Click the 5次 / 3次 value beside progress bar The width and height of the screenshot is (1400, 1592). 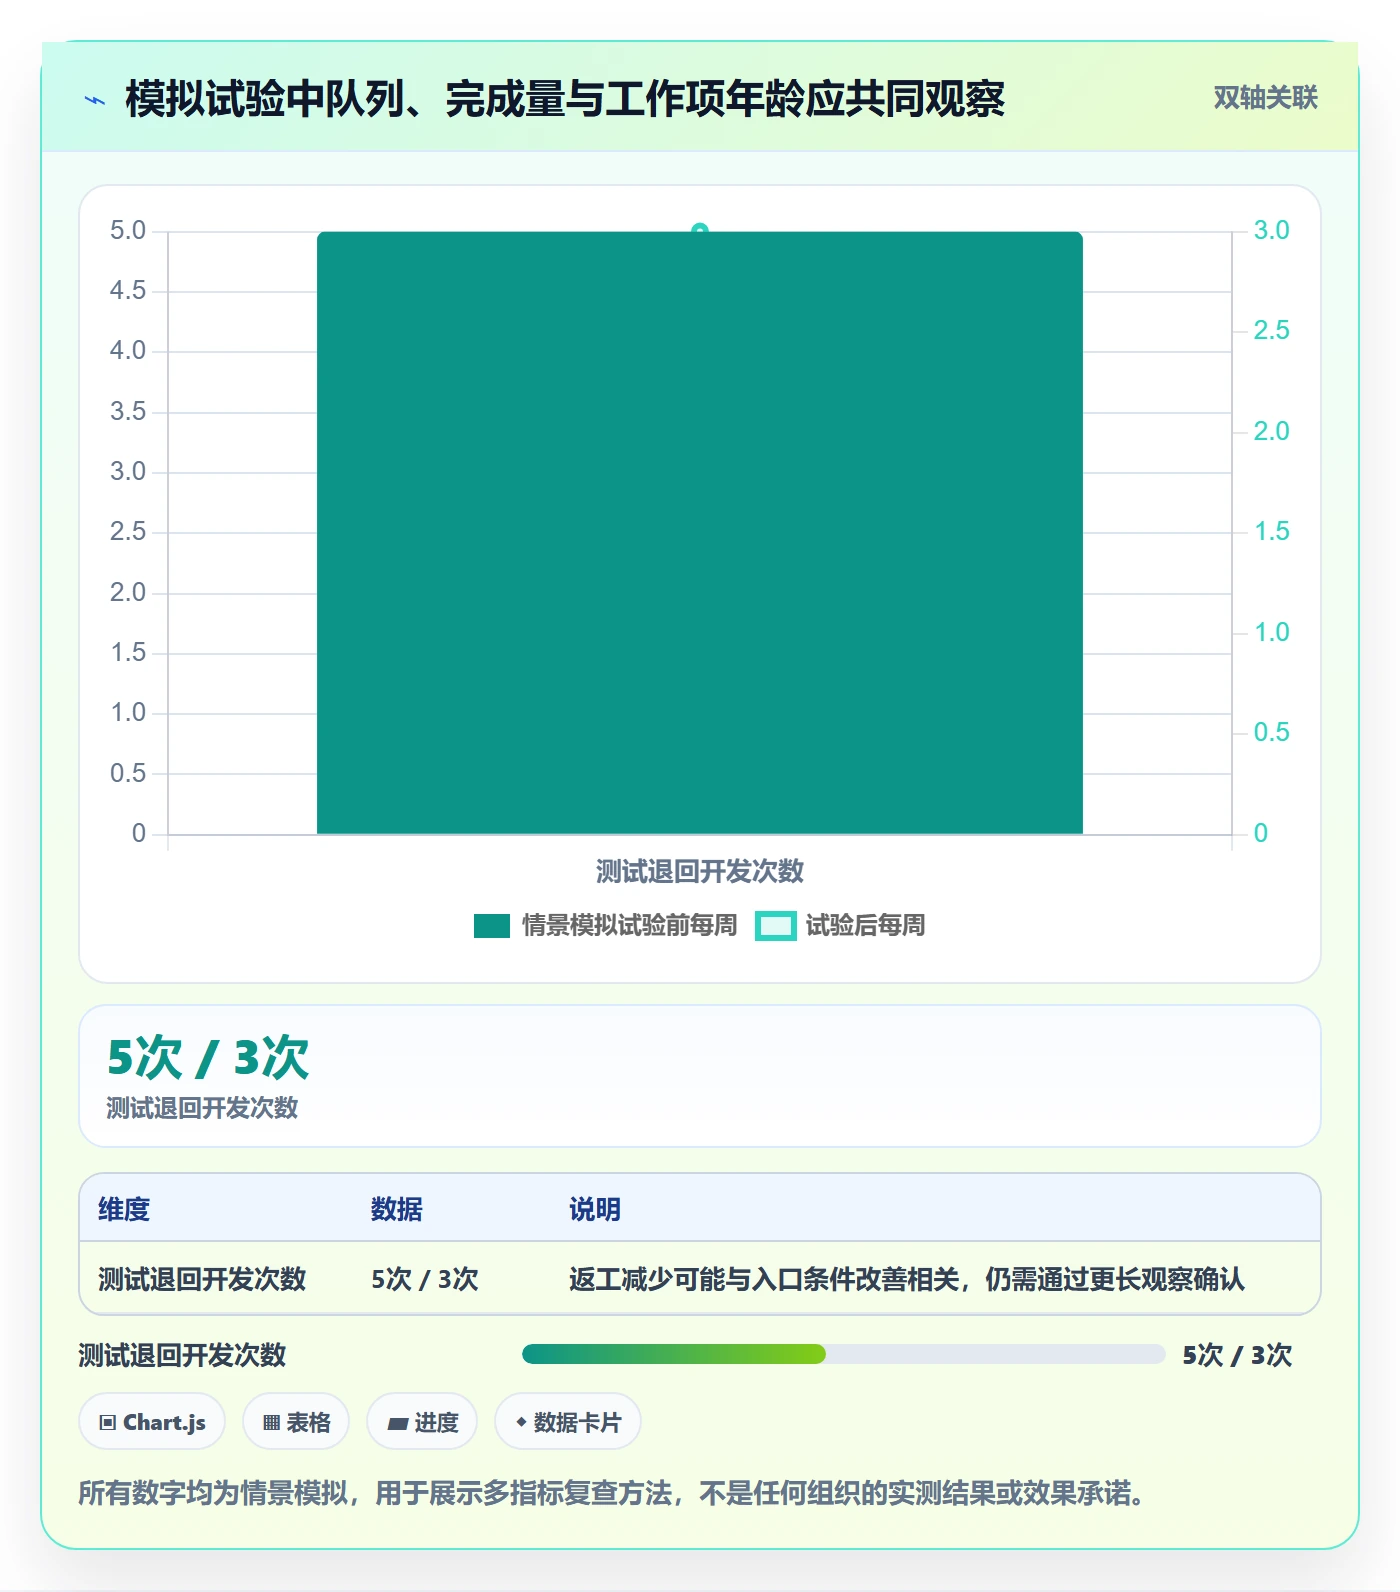point(1237,1356)
